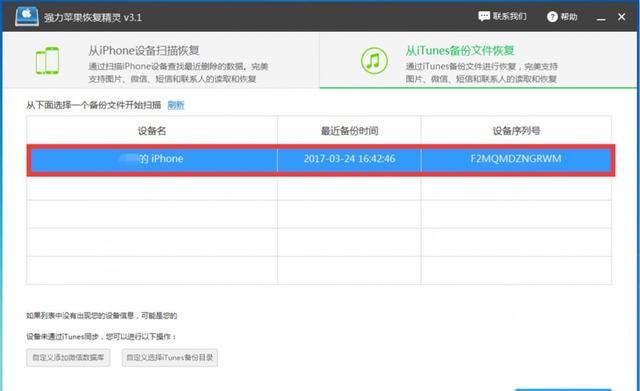Click the 刷新 refresh link

tap(176, 105)
